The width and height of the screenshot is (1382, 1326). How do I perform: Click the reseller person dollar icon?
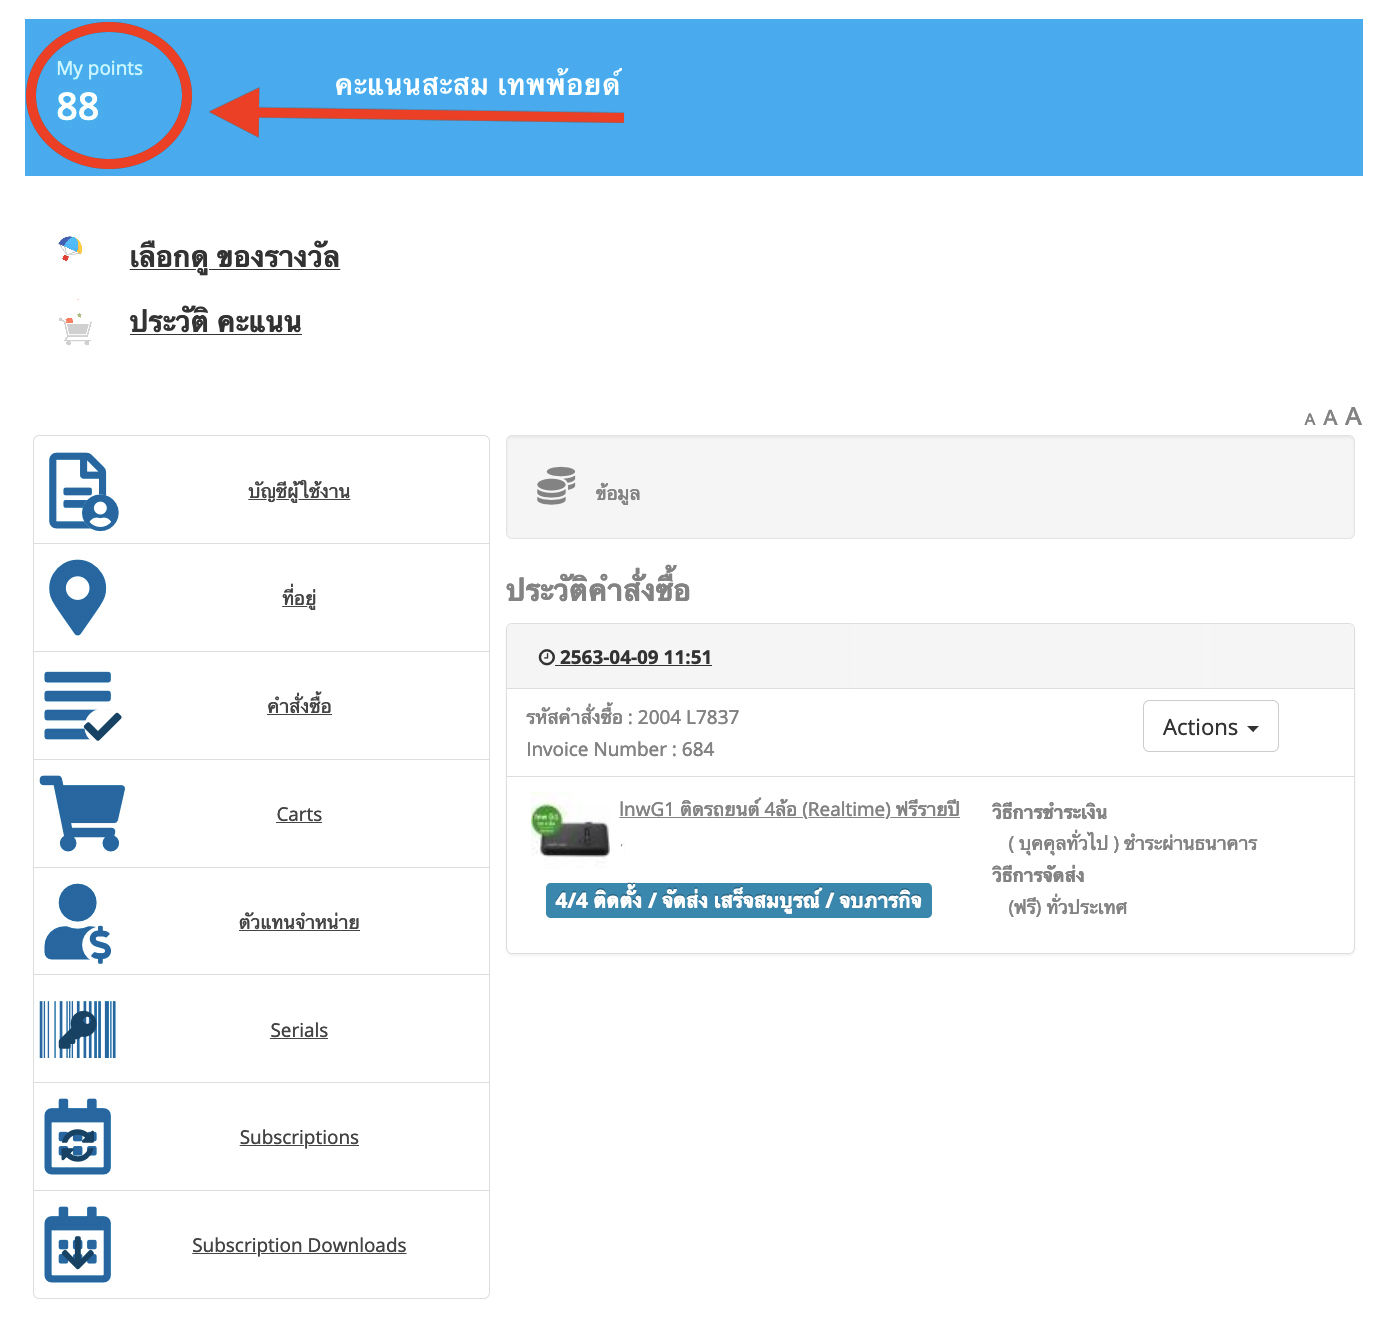coord(77,922)
